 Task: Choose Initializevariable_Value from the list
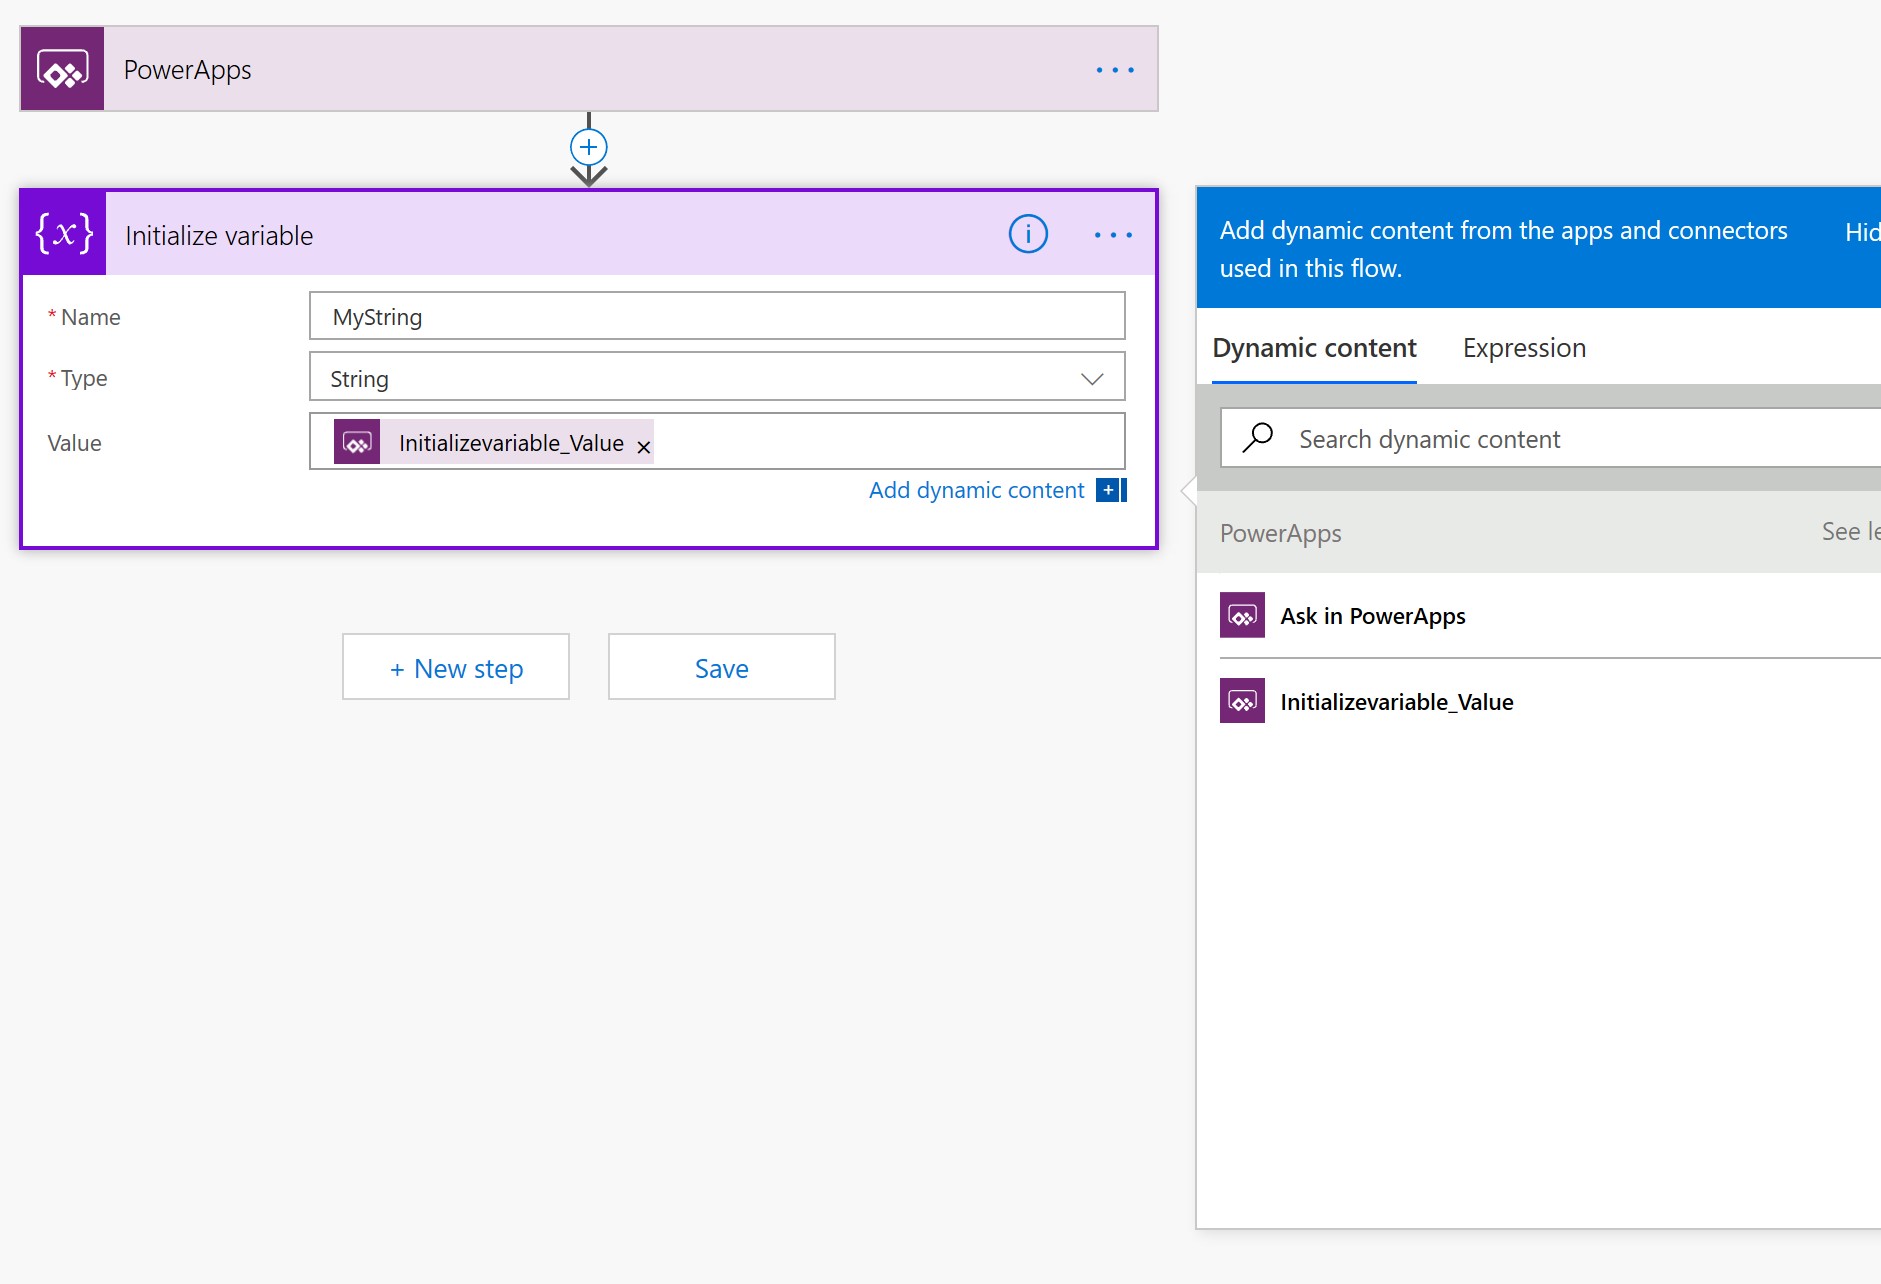click(1550, 702)
